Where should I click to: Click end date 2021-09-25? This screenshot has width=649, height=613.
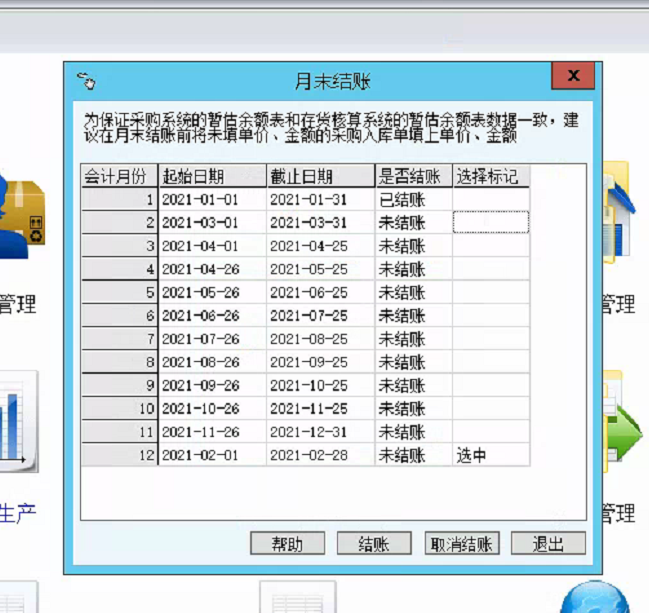coord(321,362)
